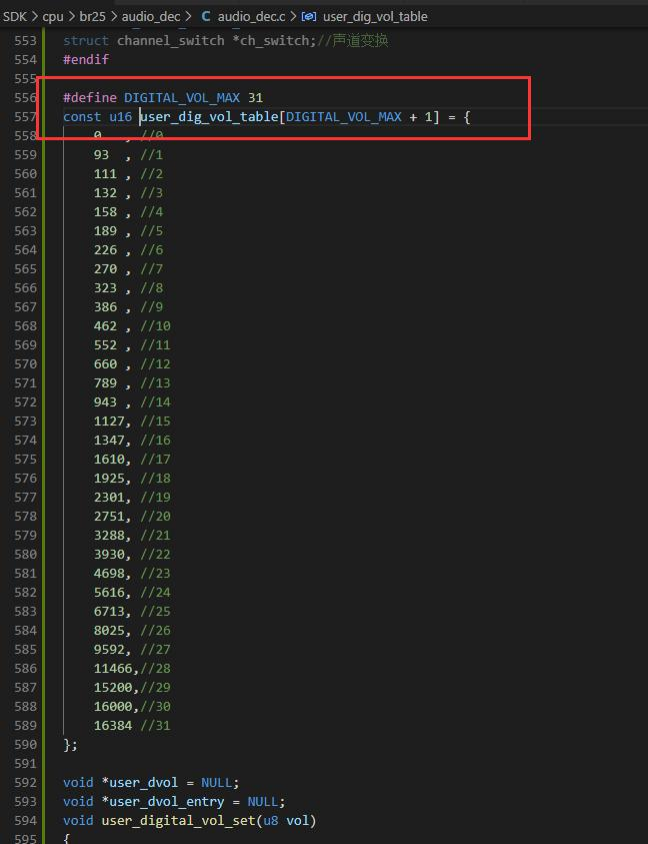
Task: Click the DIGITAL_VOL_MAX macro name on line 556
Action: point(182,97)
